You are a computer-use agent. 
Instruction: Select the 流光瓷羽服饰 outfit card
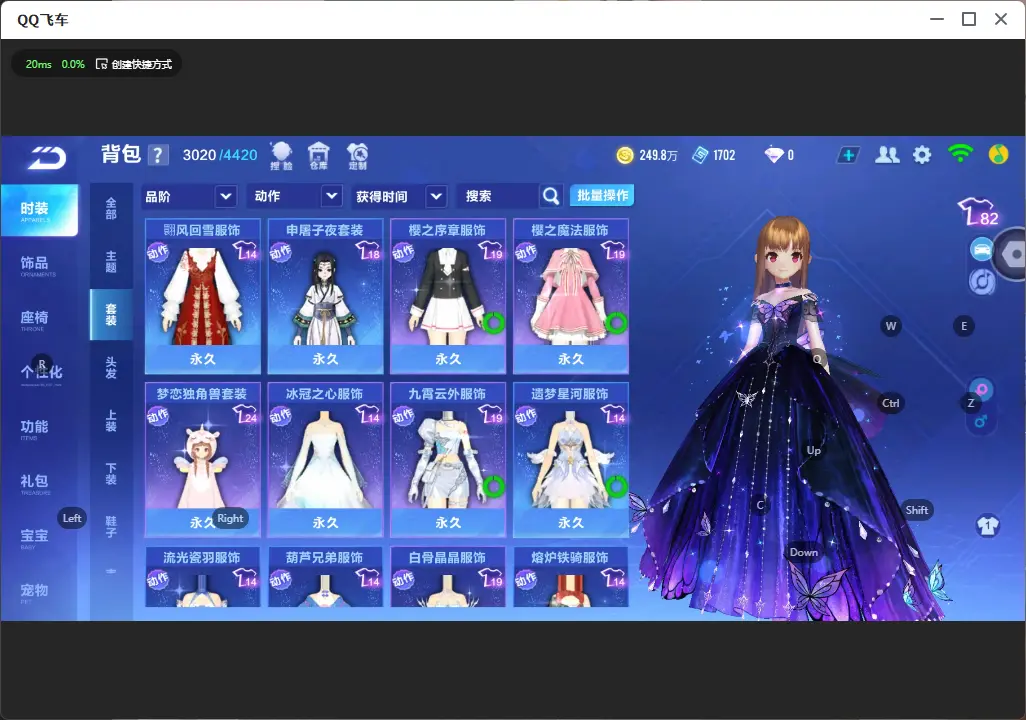click(x=203, y=577)
